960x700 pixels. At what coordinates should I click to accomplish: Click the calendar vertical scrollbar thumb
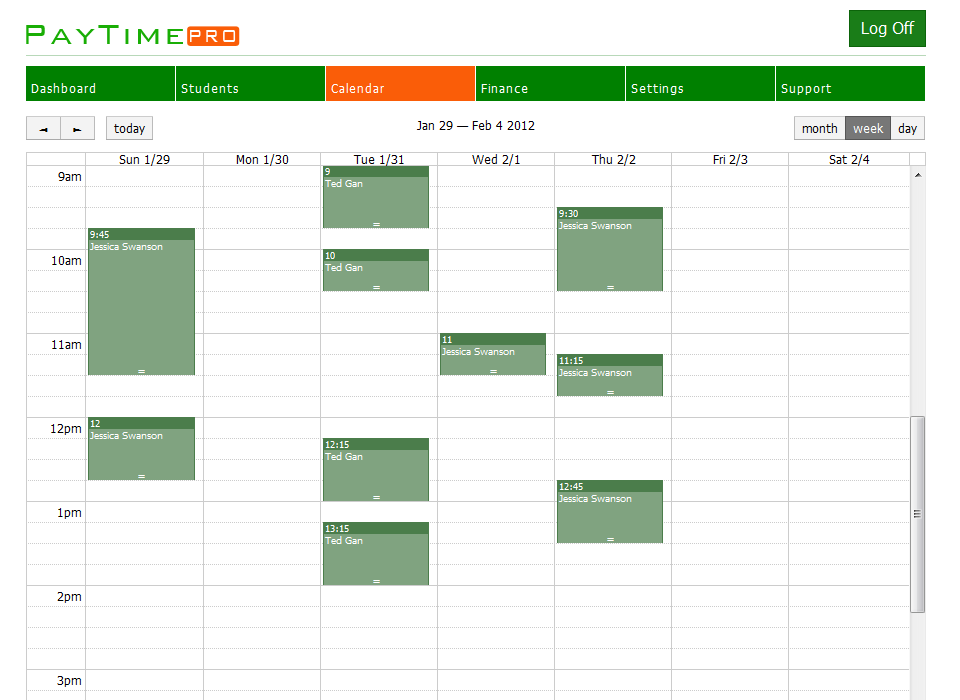(917, 514)
